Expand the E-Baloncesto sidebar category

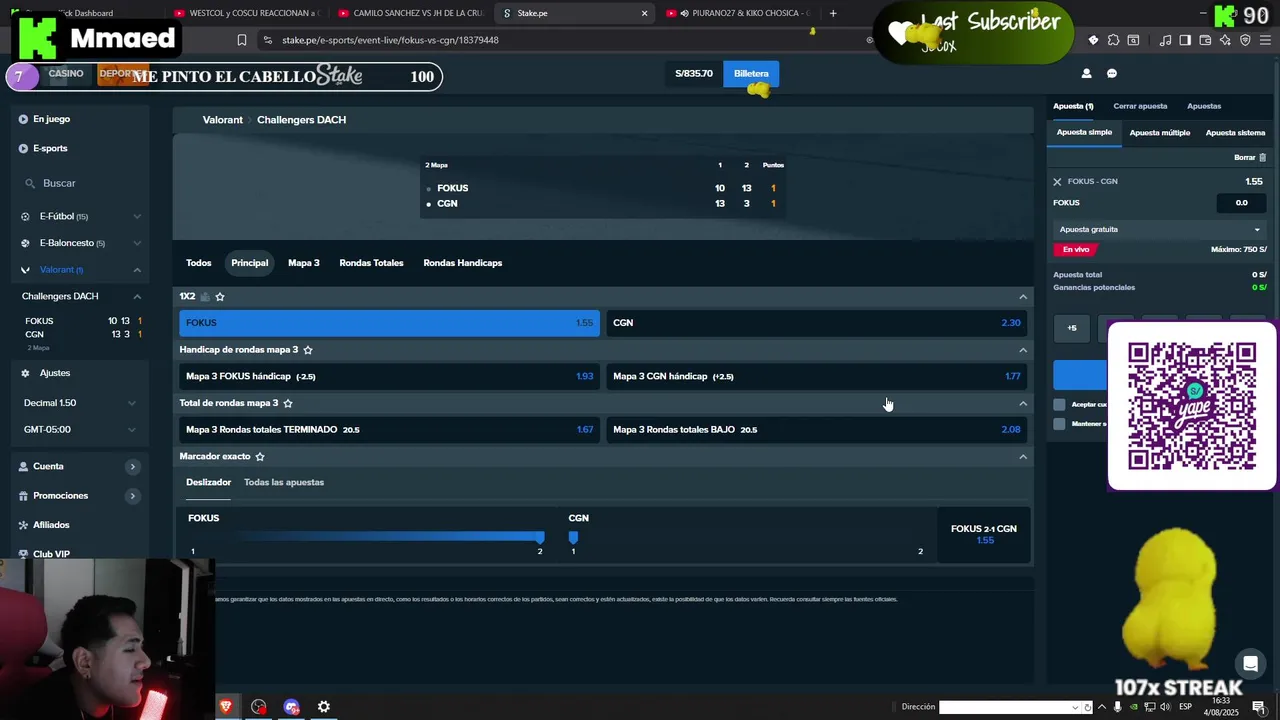point(137,243)
